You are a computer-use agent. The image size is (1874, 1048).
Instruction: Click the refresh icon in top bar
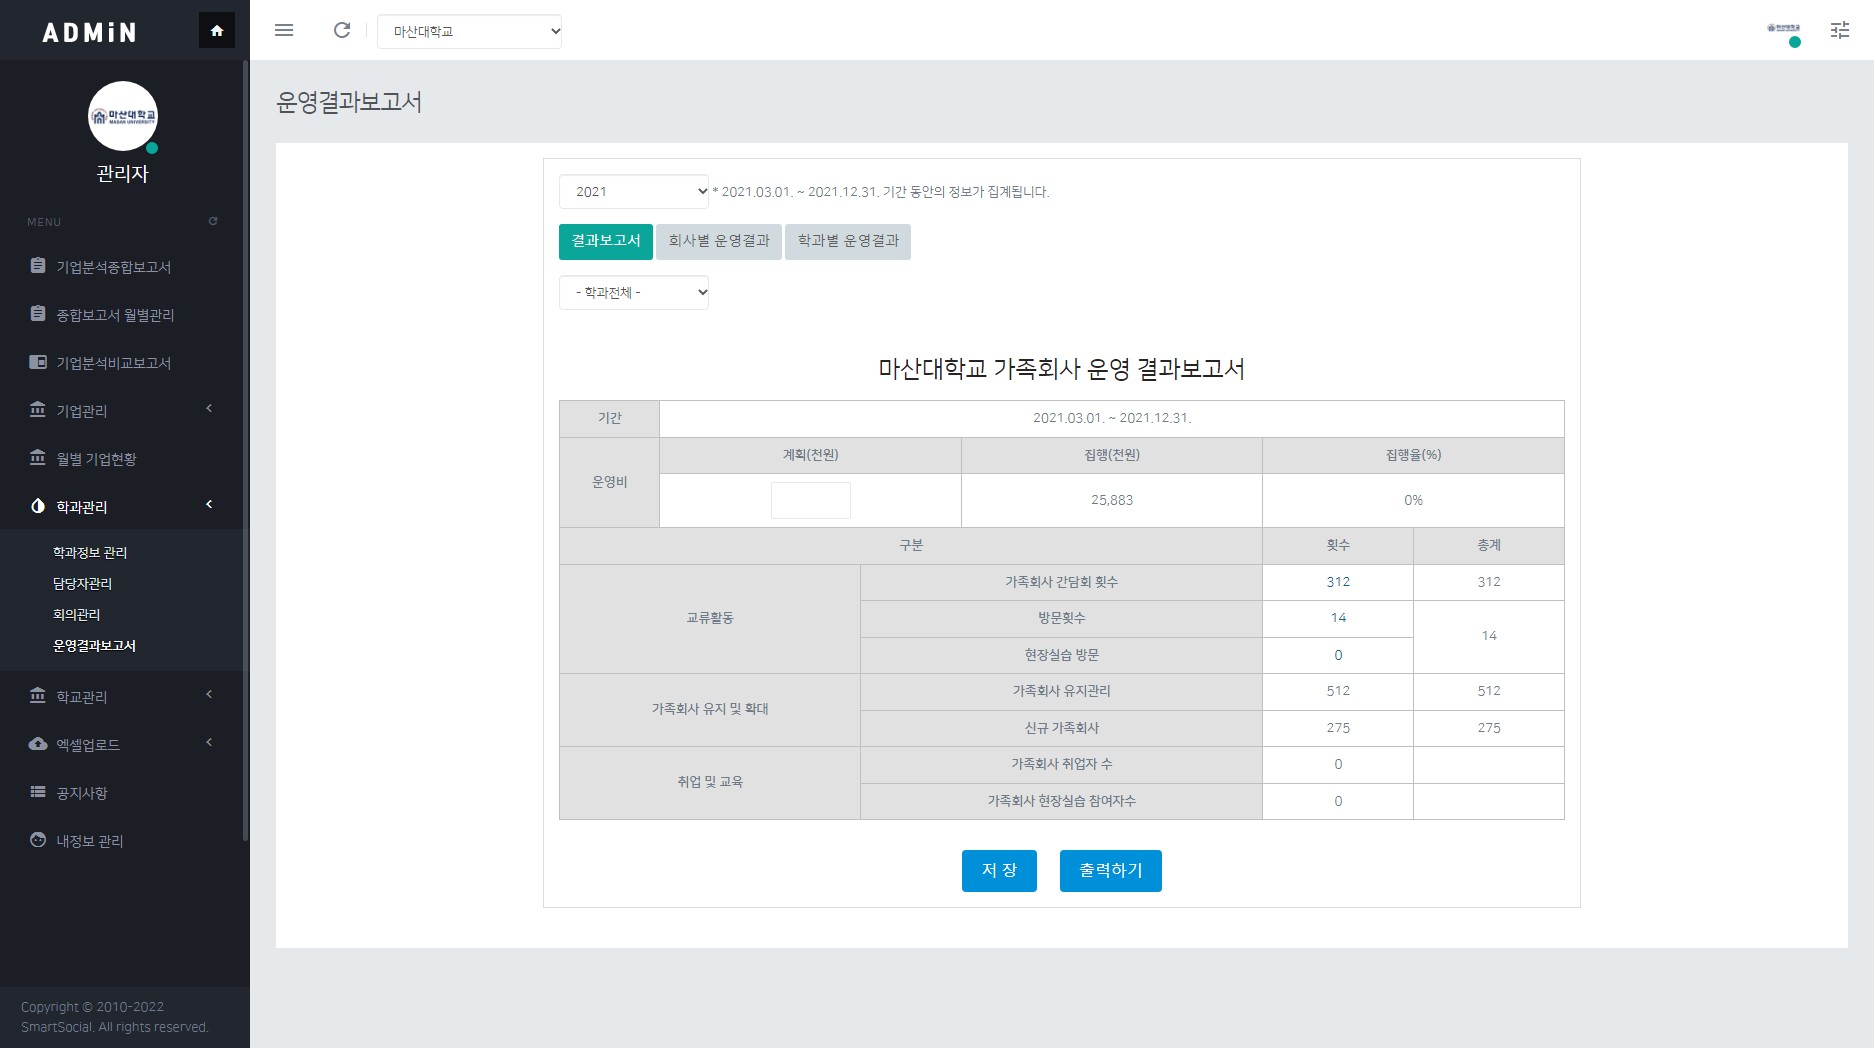(x=342, y=30)
